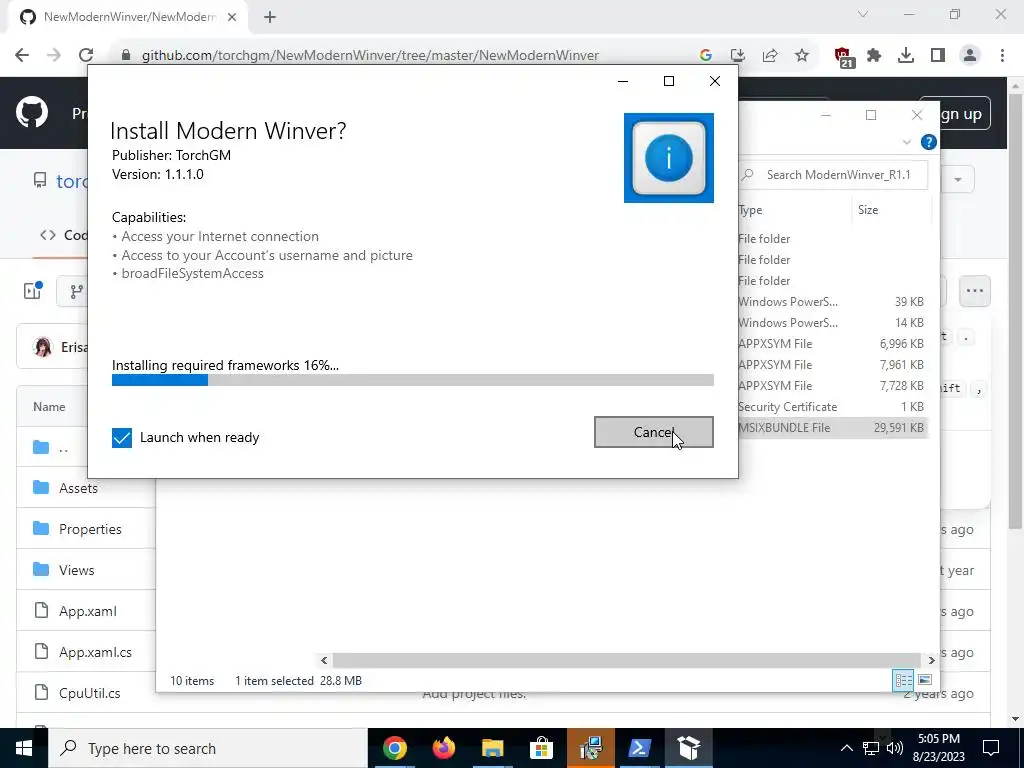This screenshot has height=768, width=1024.
Task: Open the Windows Start menu
Action: (24, 748)
